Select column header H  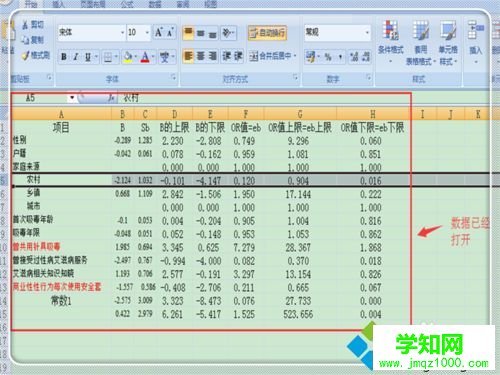[x=373, y=114]
